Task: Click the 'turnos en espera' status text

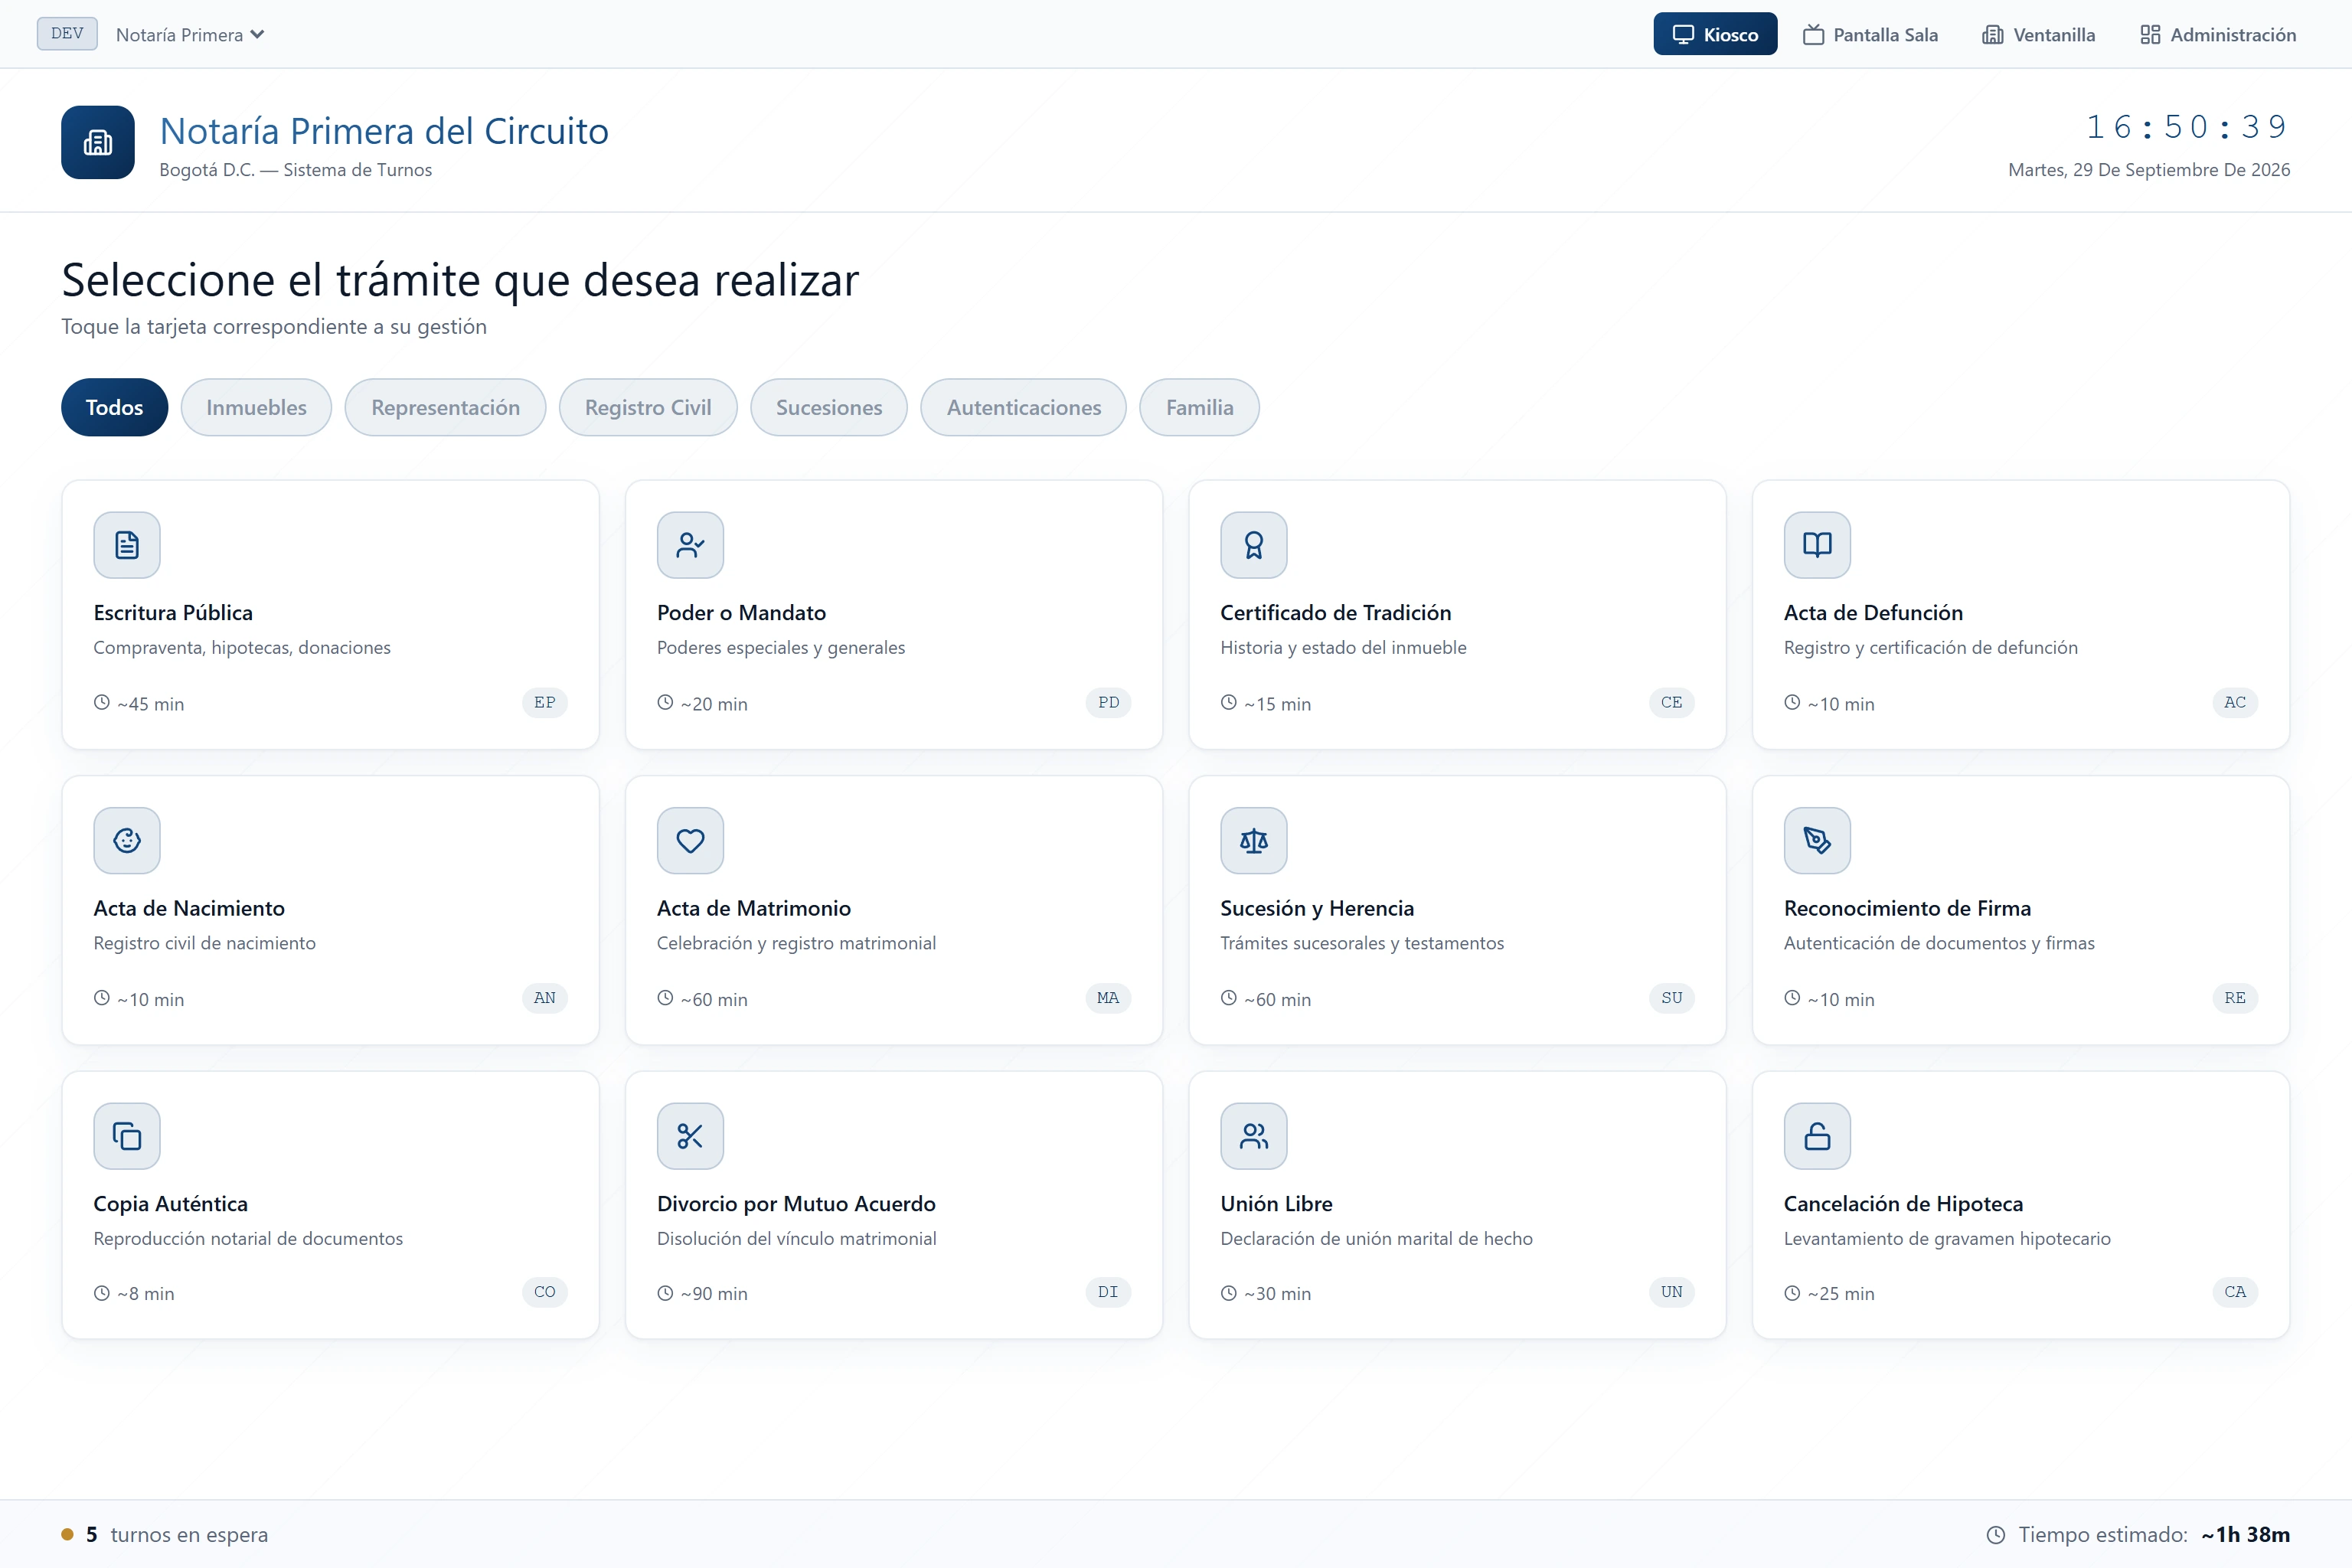Action: 189,1535
